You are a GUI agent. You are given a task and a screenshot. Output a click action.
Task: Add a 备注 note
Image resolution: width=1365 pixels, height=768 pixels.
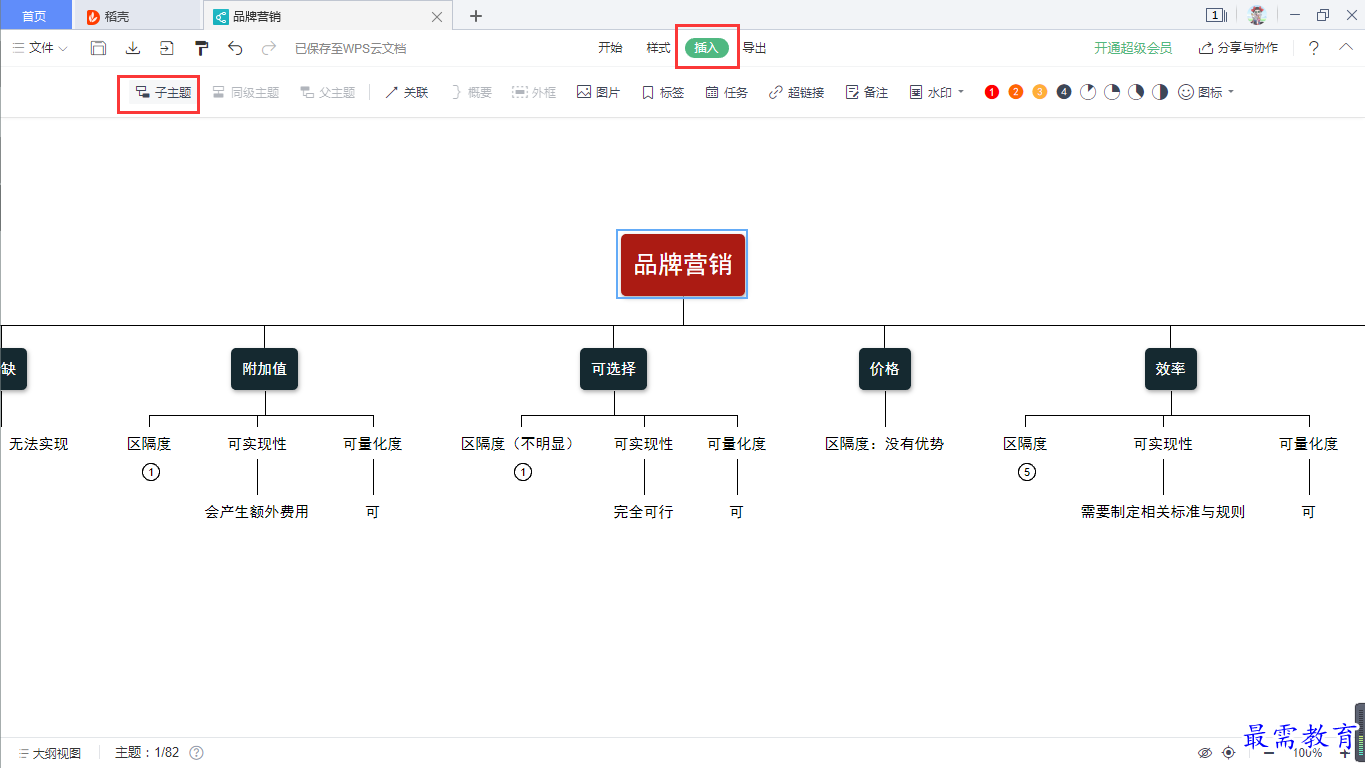coord(866,92)
